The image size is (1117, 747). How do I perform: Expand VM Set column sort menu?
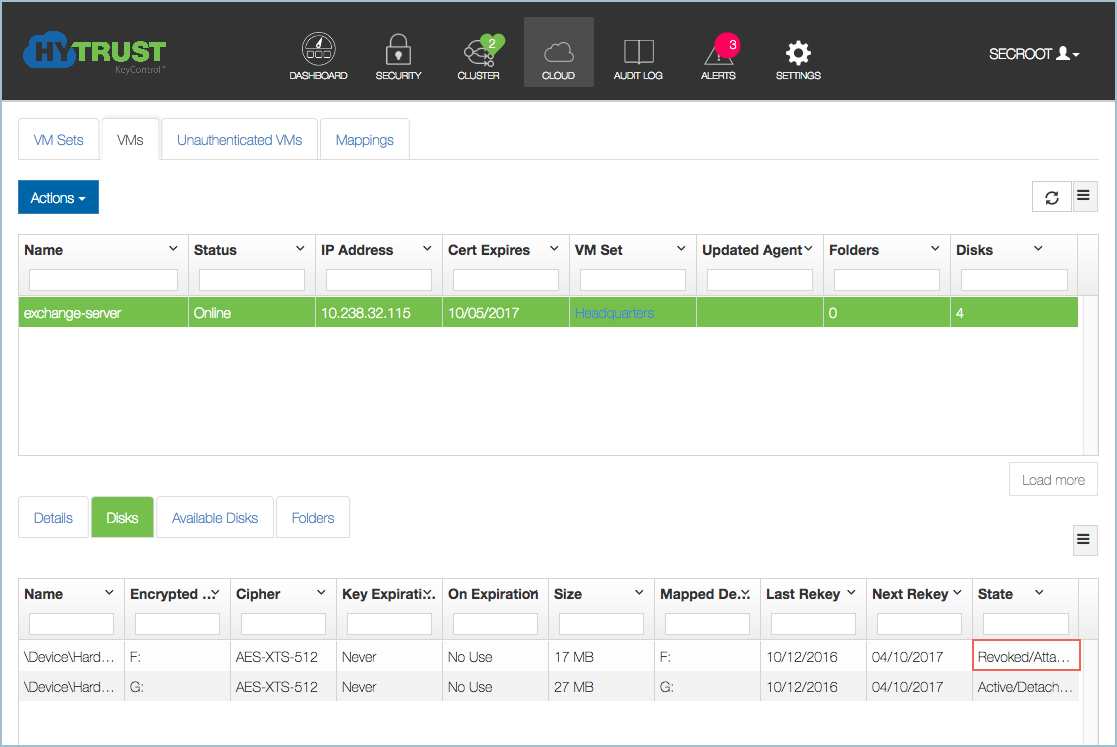click(x=680, y=249)
